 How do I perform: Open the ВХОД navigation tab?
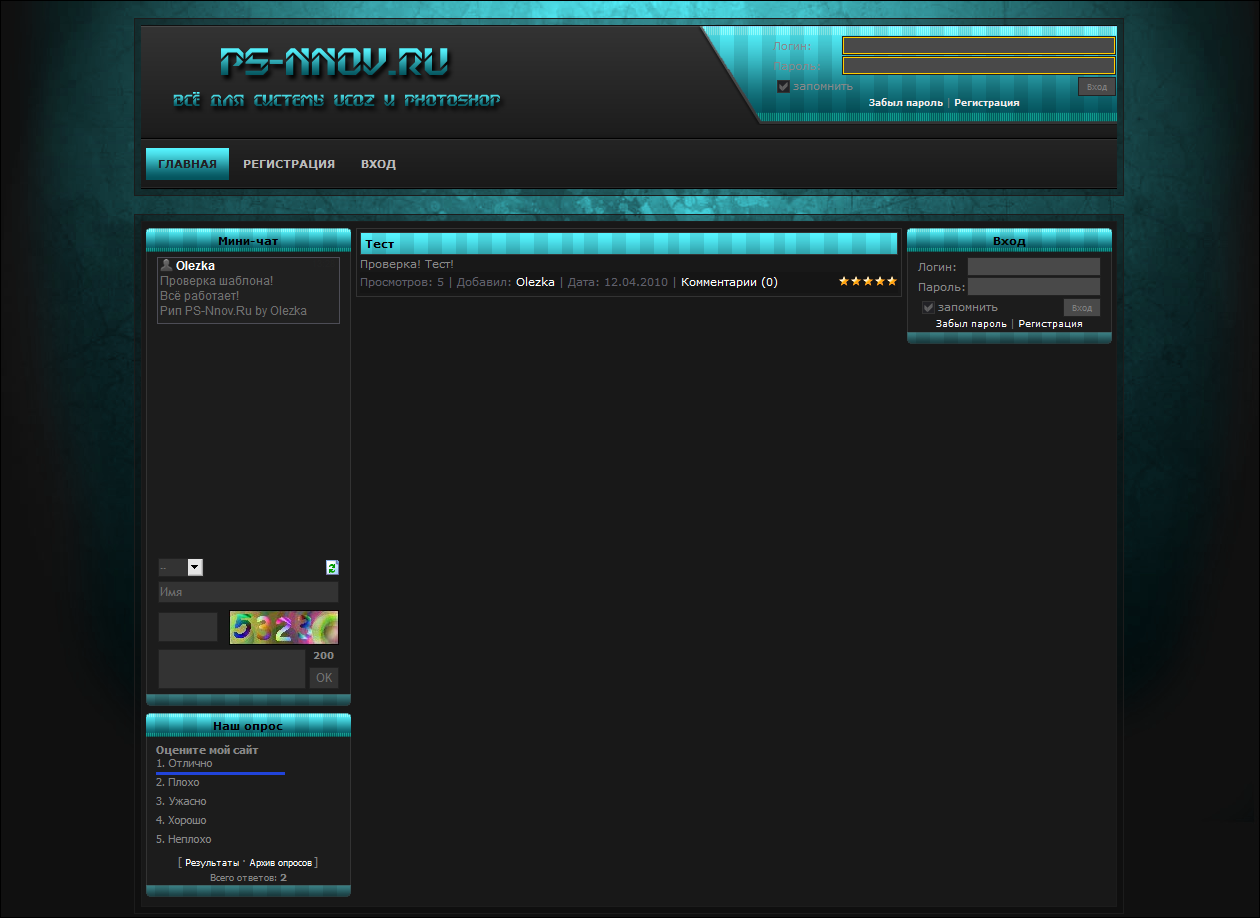378,164
